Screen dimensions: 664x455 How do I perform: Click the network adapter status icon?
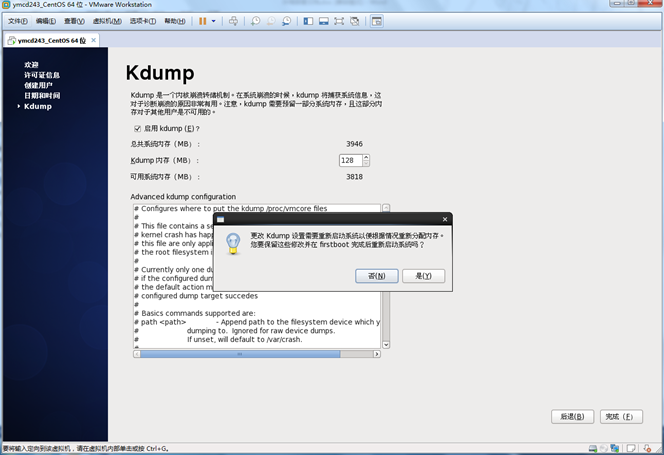click(x=615, y=449)
